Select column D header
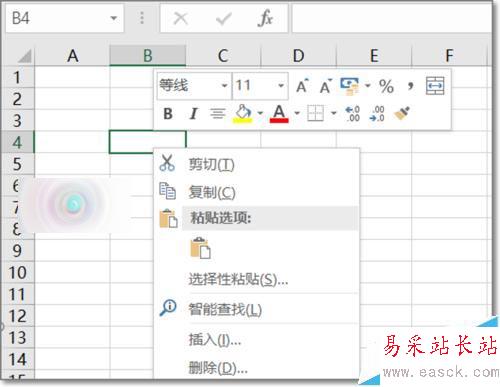The height and width of the screenshot is (387, 500). pyautogui.click(x=299, y=56)
